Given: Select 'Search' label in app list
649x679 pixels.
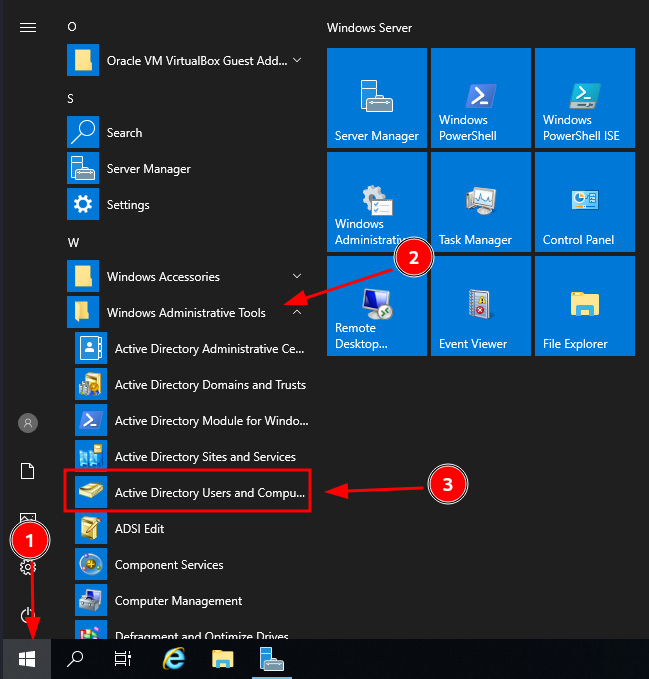Looking at the screenshot, I should point(124,133).
